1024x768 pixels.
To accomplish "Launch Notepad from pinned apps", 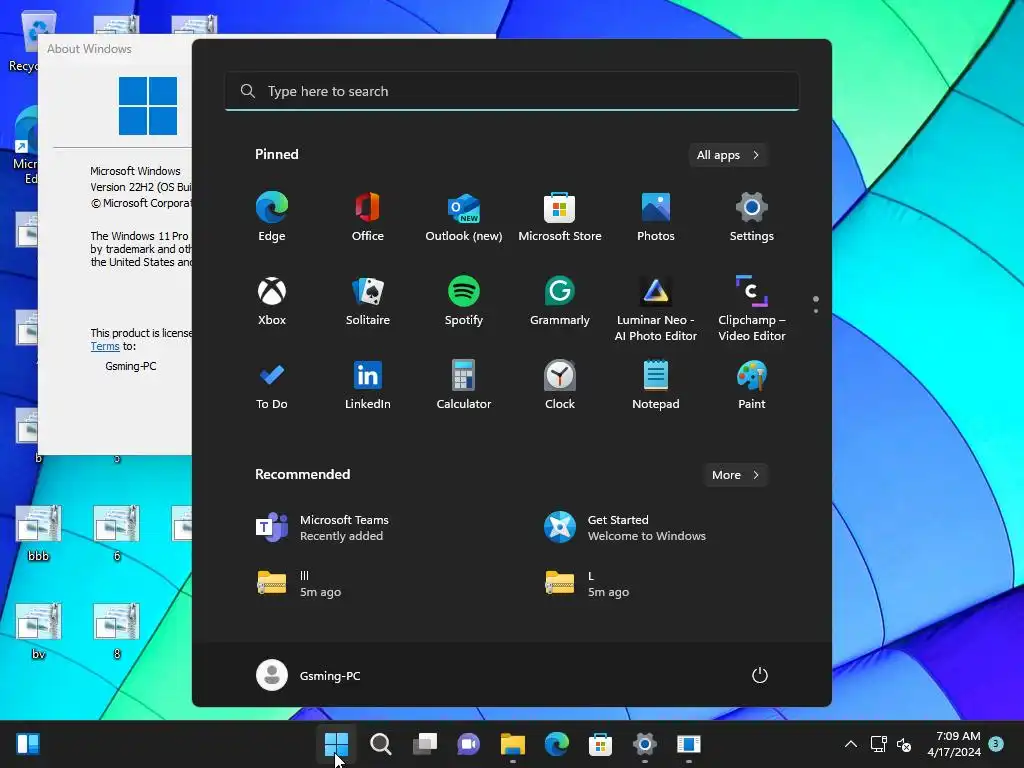I will tap(656, 385).
